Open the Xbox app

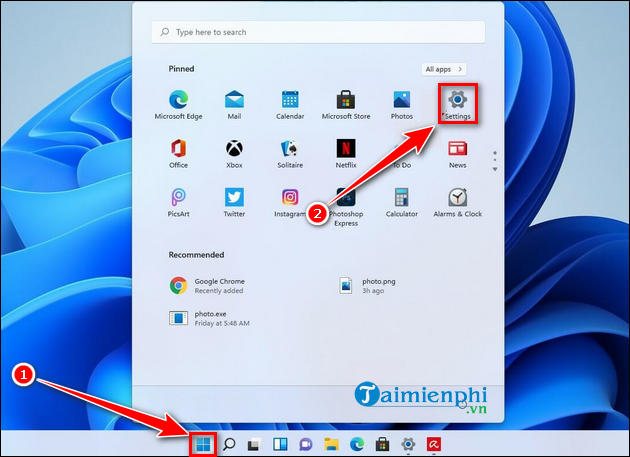click(234, 154)
